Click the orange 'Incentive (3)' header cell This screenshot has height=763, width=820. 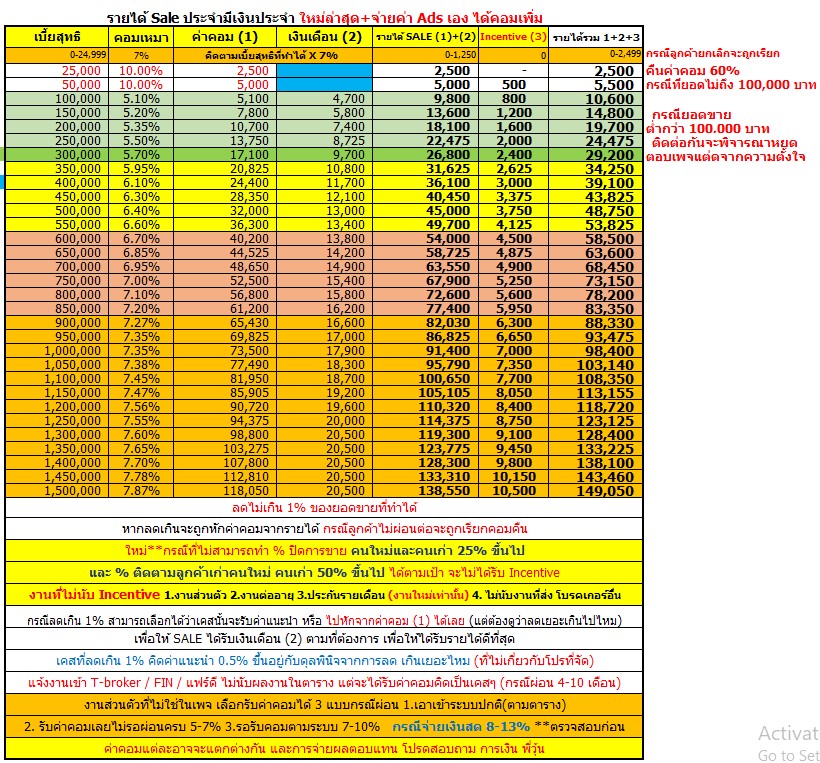513,37
